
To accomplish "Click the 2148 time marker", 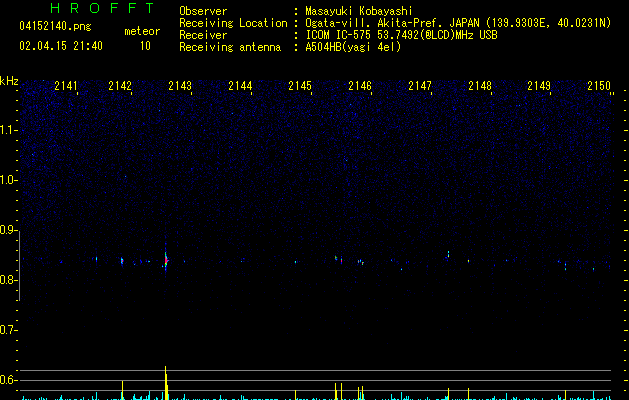I will coord(480,86).
